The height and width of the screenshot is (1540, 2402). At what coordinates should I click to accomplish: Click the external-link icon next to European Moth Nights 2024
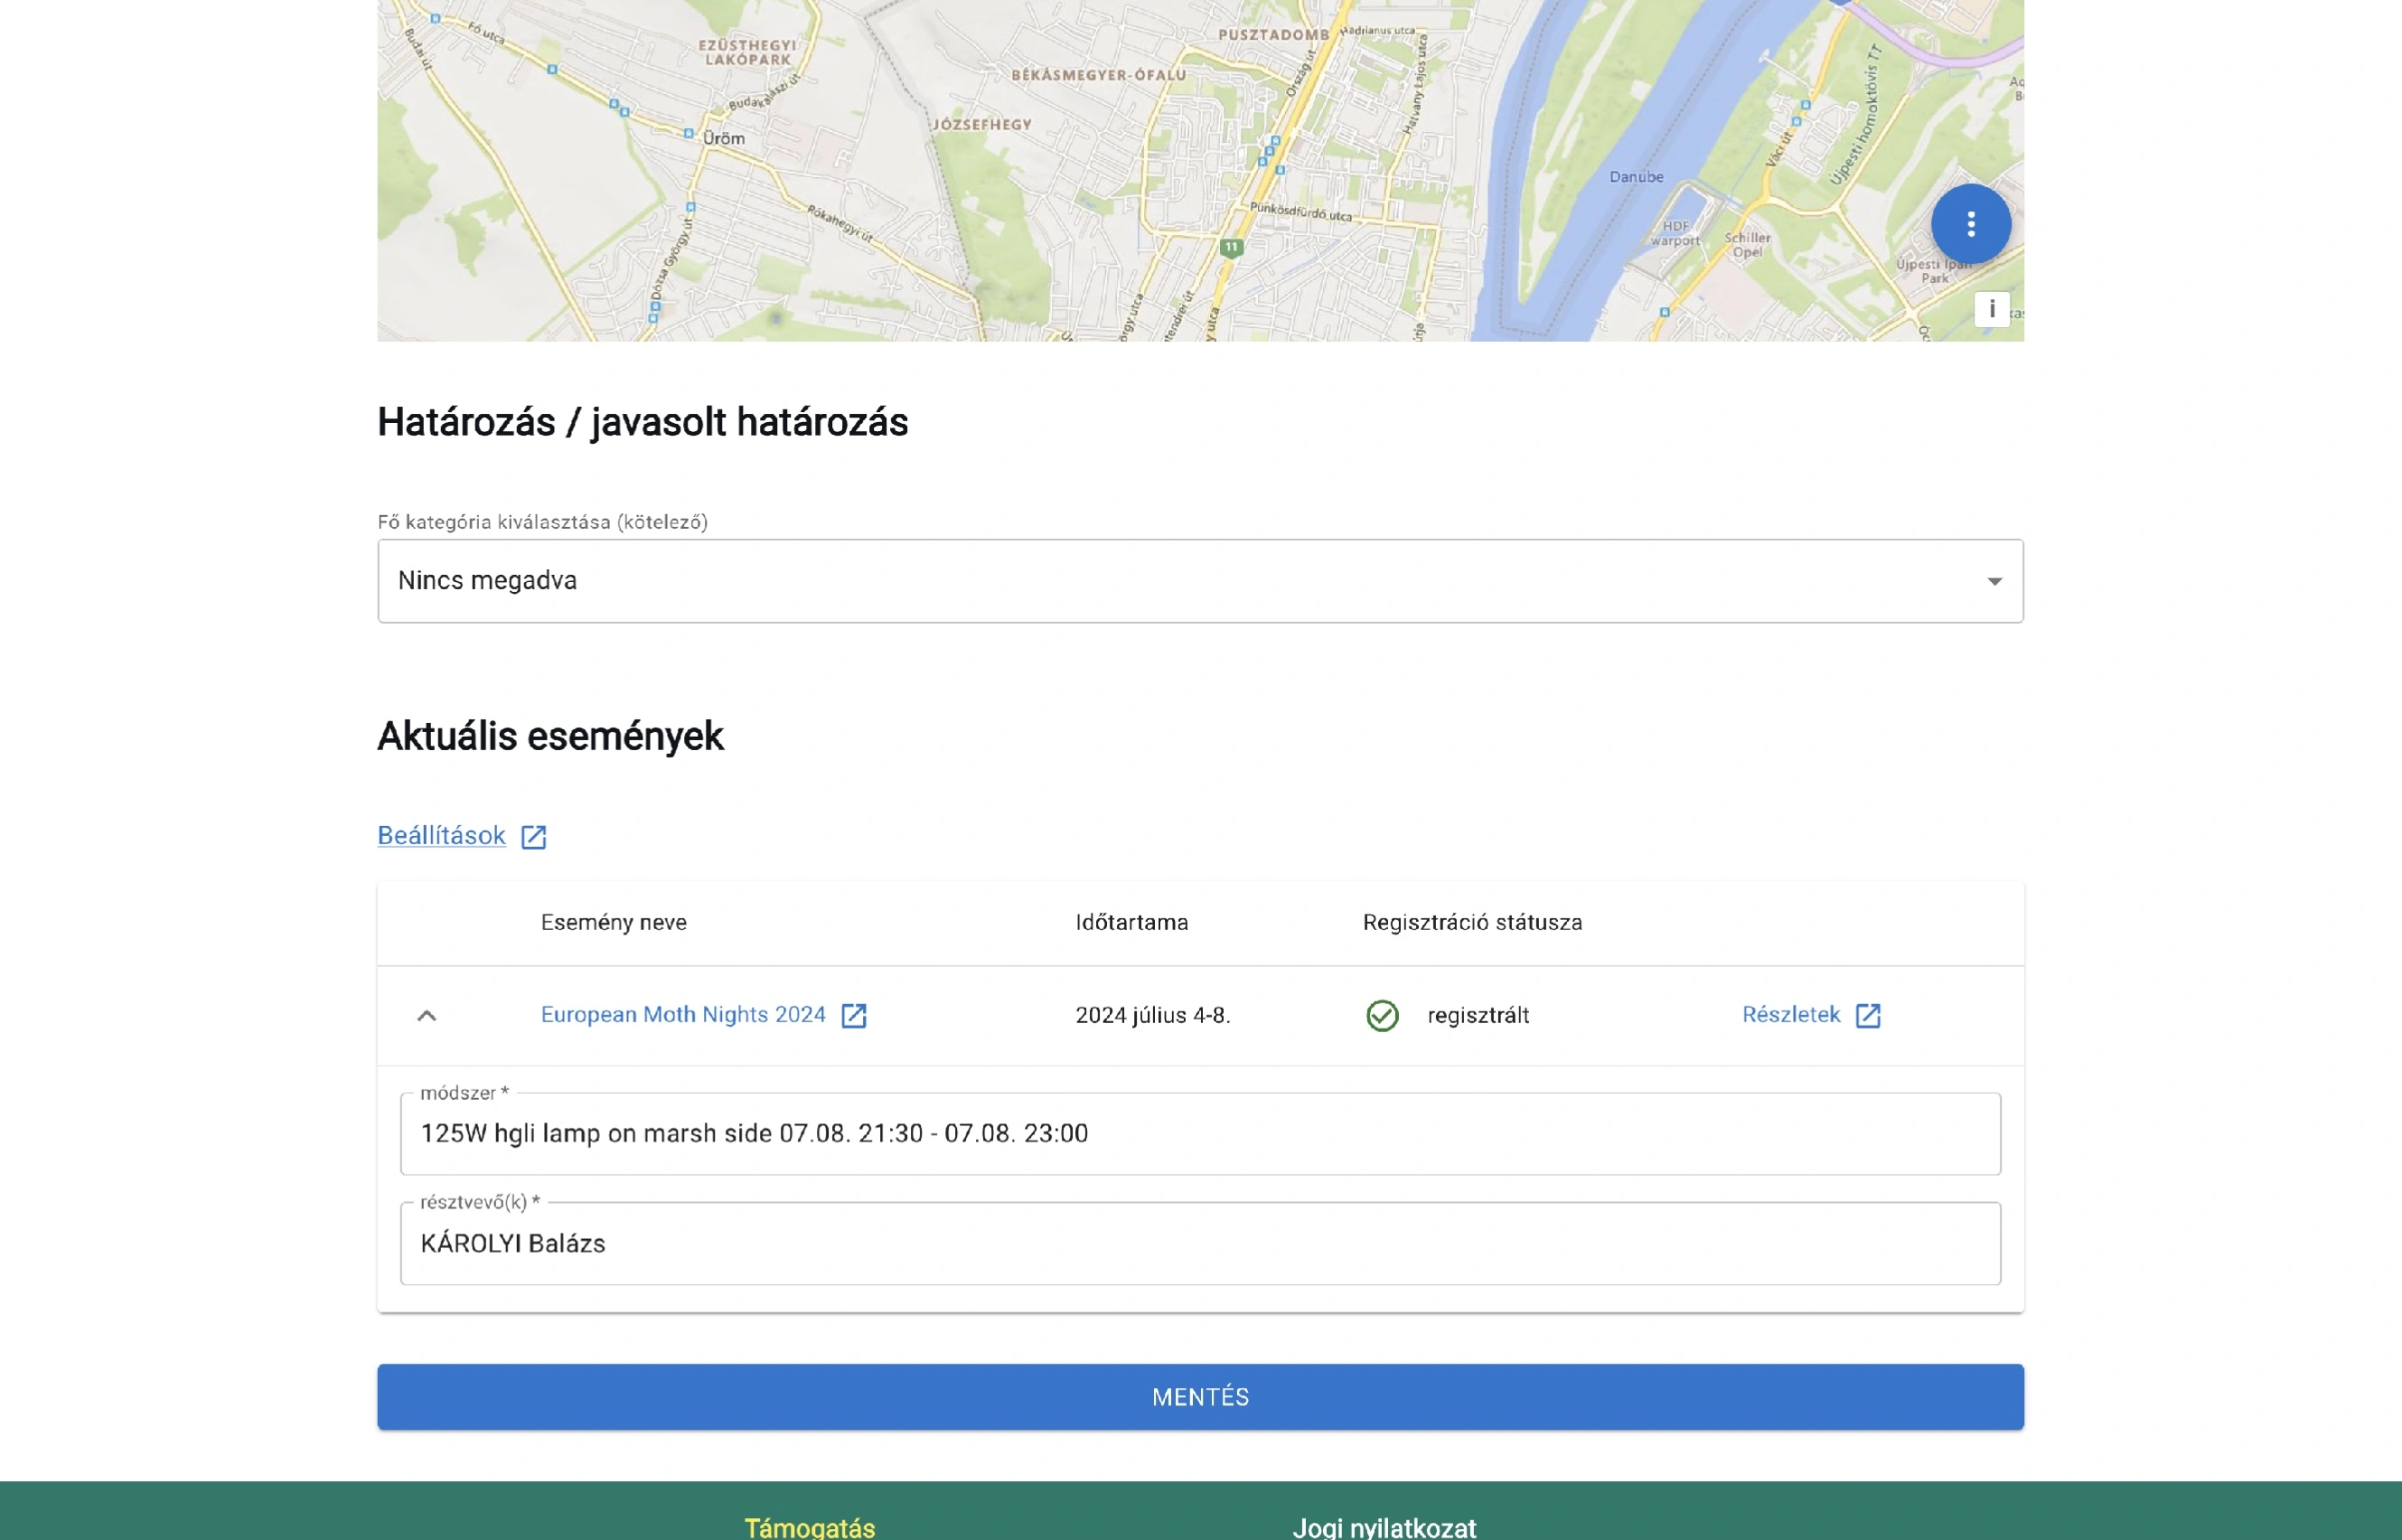[855, 1015]
